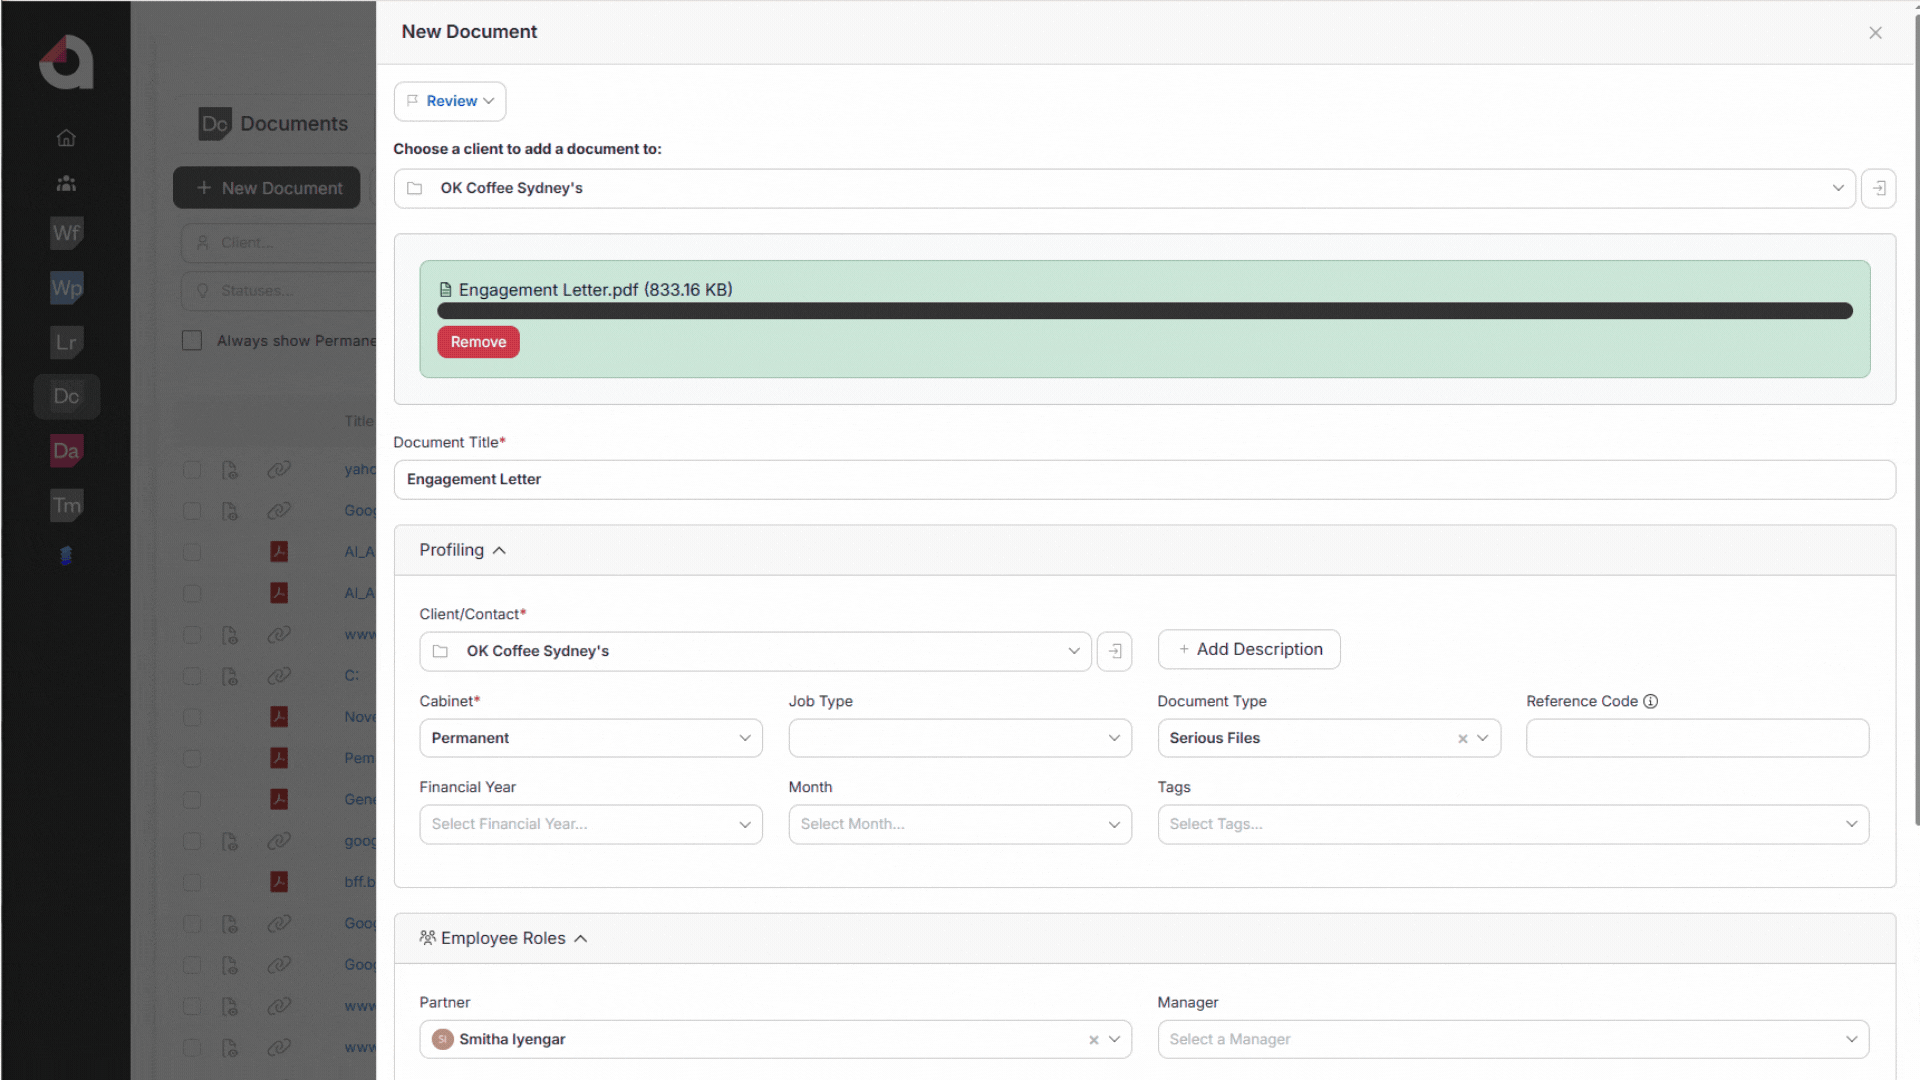The width and height of the screenshot is (1920, 1080).
Task: Click the Add Description button
Action: coord(1248,649)
